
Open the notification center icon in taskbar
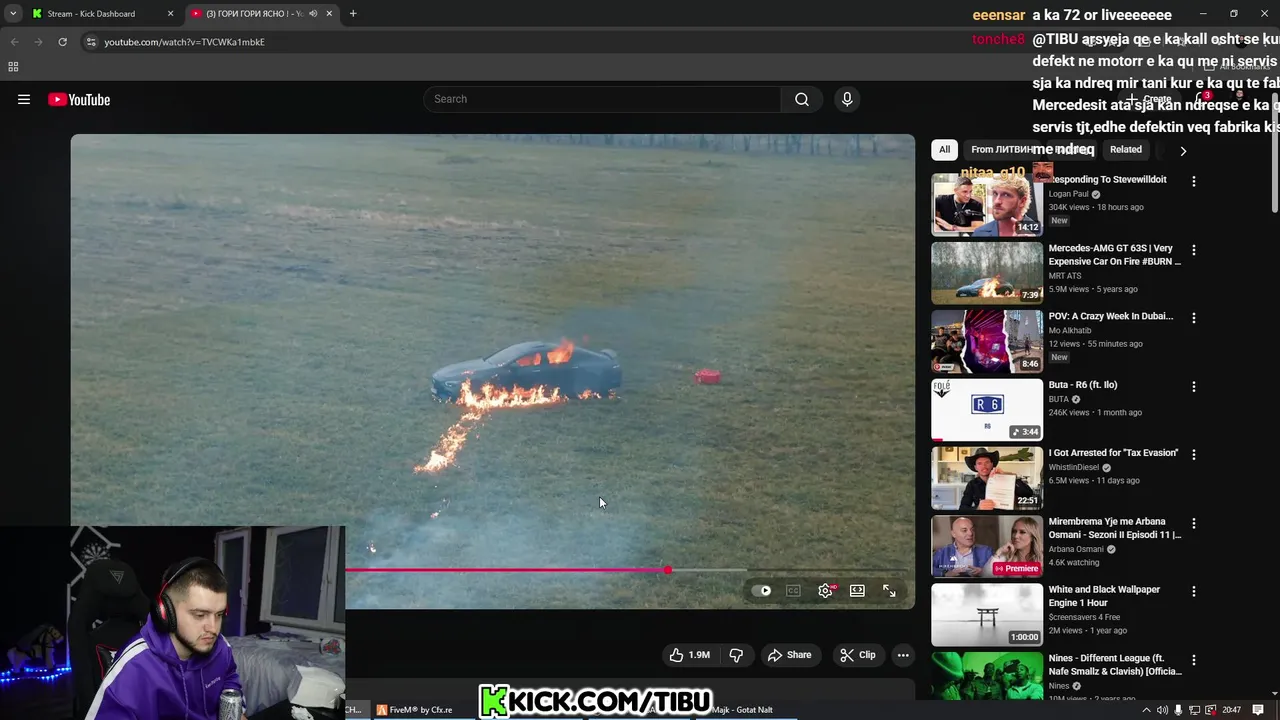(x=1258, y=710)
